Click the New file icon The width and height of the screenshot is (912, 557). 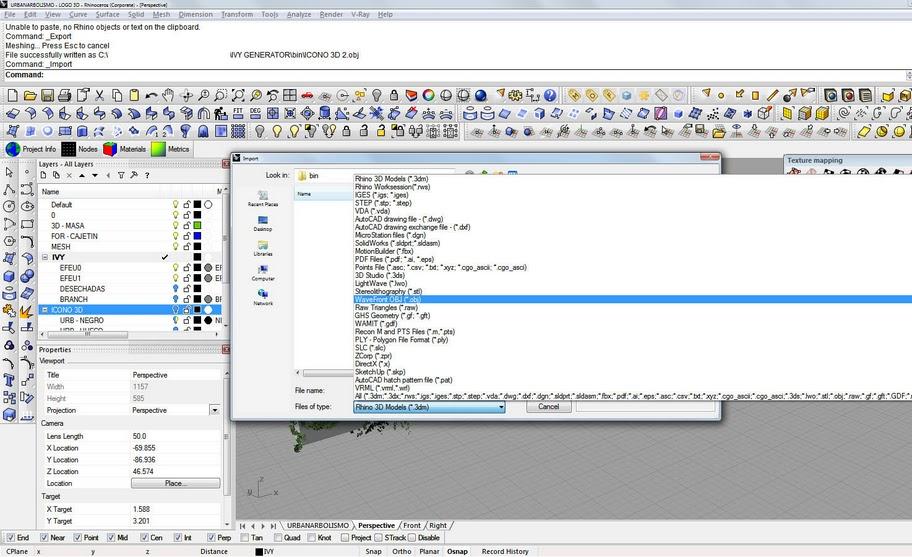[12, 95]
